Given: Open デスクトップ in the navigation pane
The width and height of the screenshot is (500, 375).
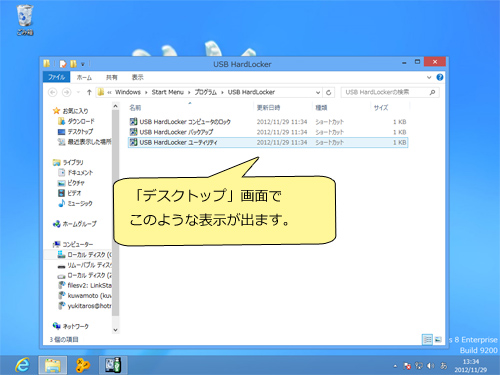Looking at the screenshot, I should 76,131.
